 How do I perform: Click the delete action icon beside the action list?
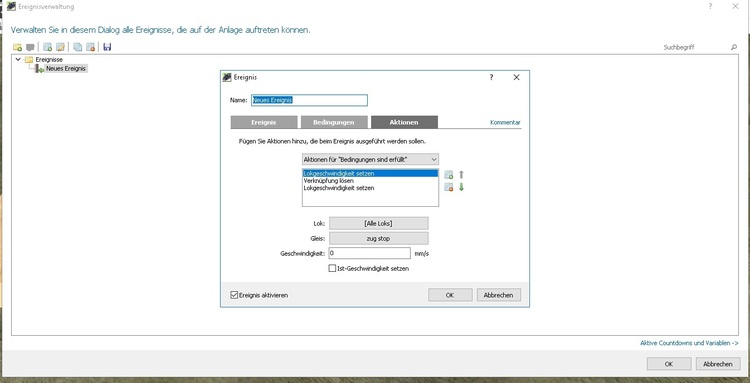click(449, 187)
